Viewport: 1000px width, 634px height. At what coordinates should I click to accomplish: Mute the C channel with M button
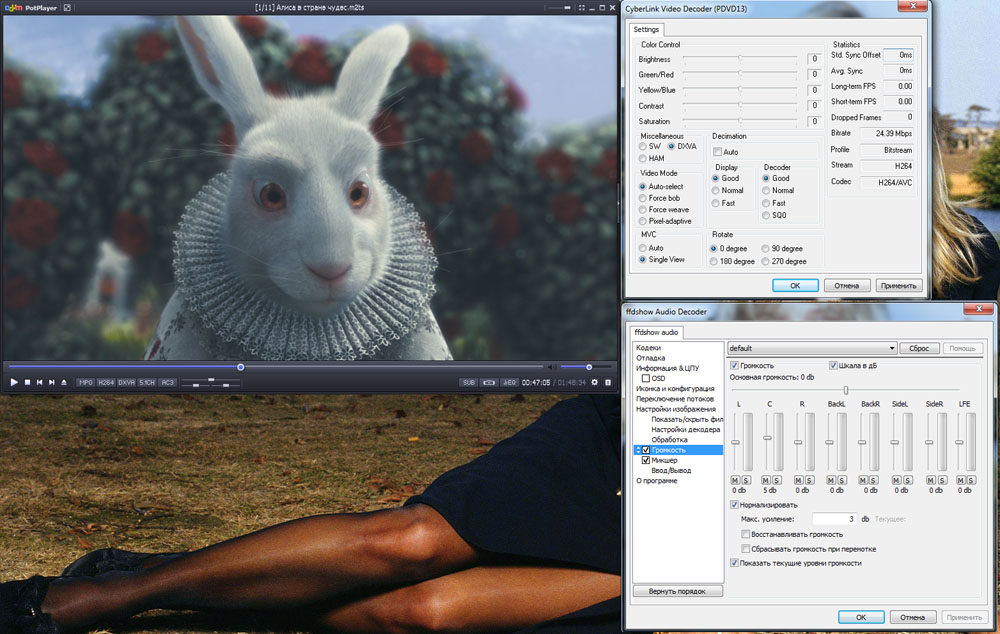(765, 480)
